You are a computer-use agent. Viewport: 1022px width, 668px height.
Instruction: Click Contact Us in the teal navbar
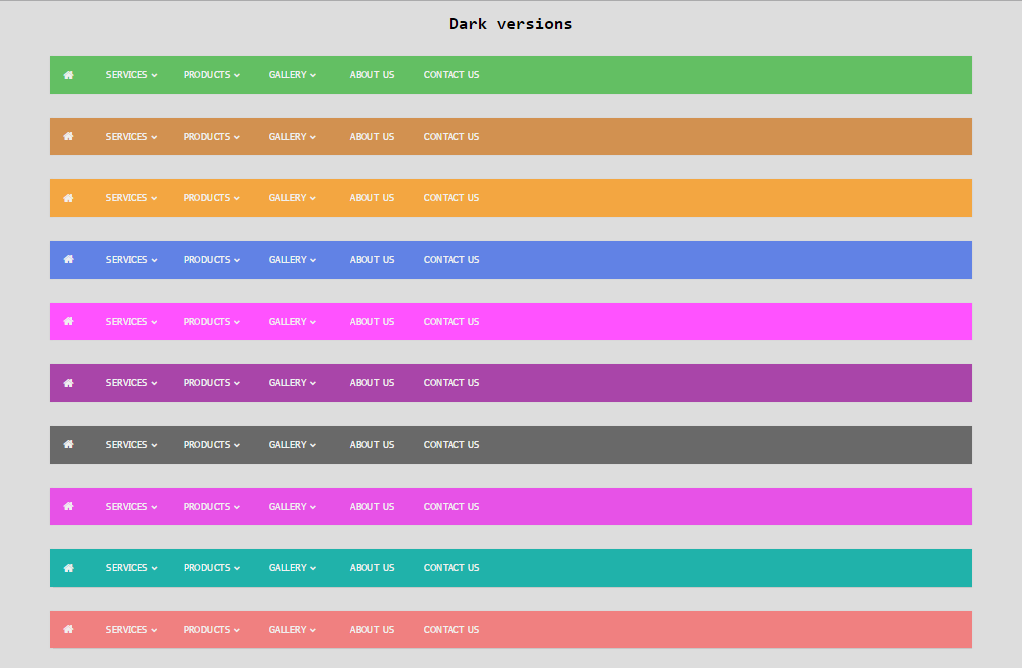click(x=451, y=568)
